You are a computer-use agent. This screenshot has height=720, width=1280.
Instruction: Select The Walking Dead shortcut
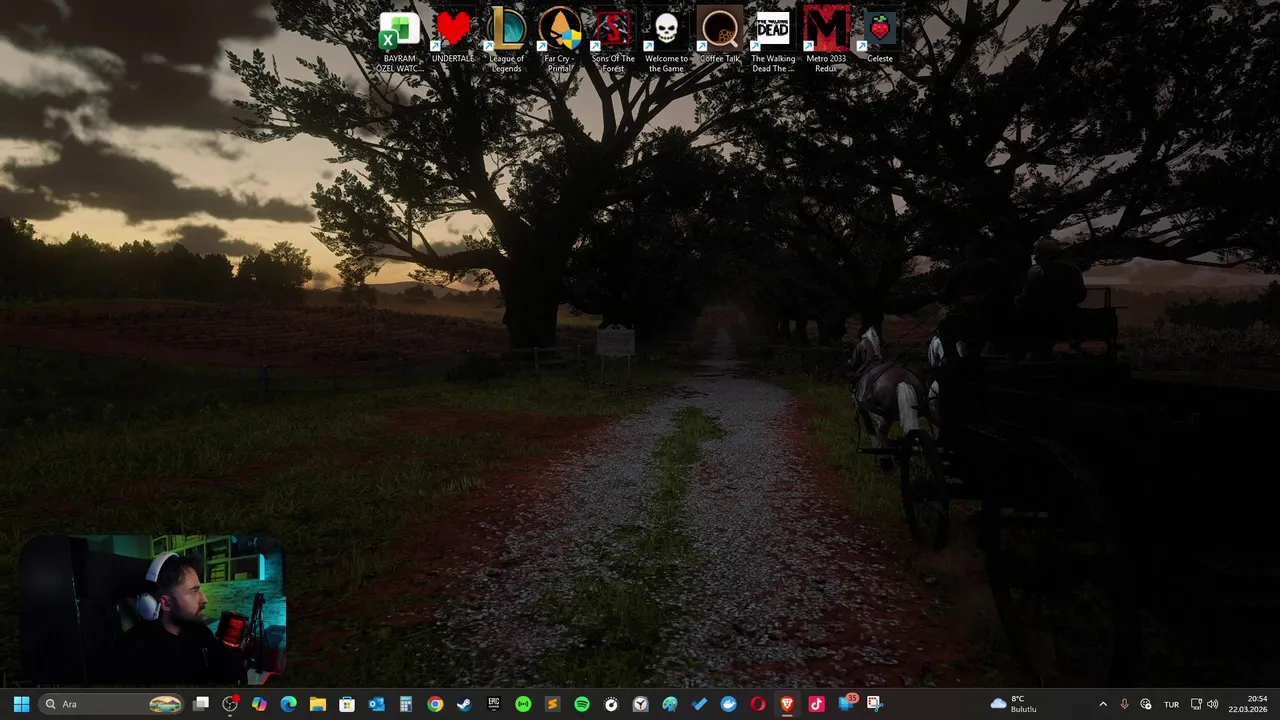pos(773,41)
